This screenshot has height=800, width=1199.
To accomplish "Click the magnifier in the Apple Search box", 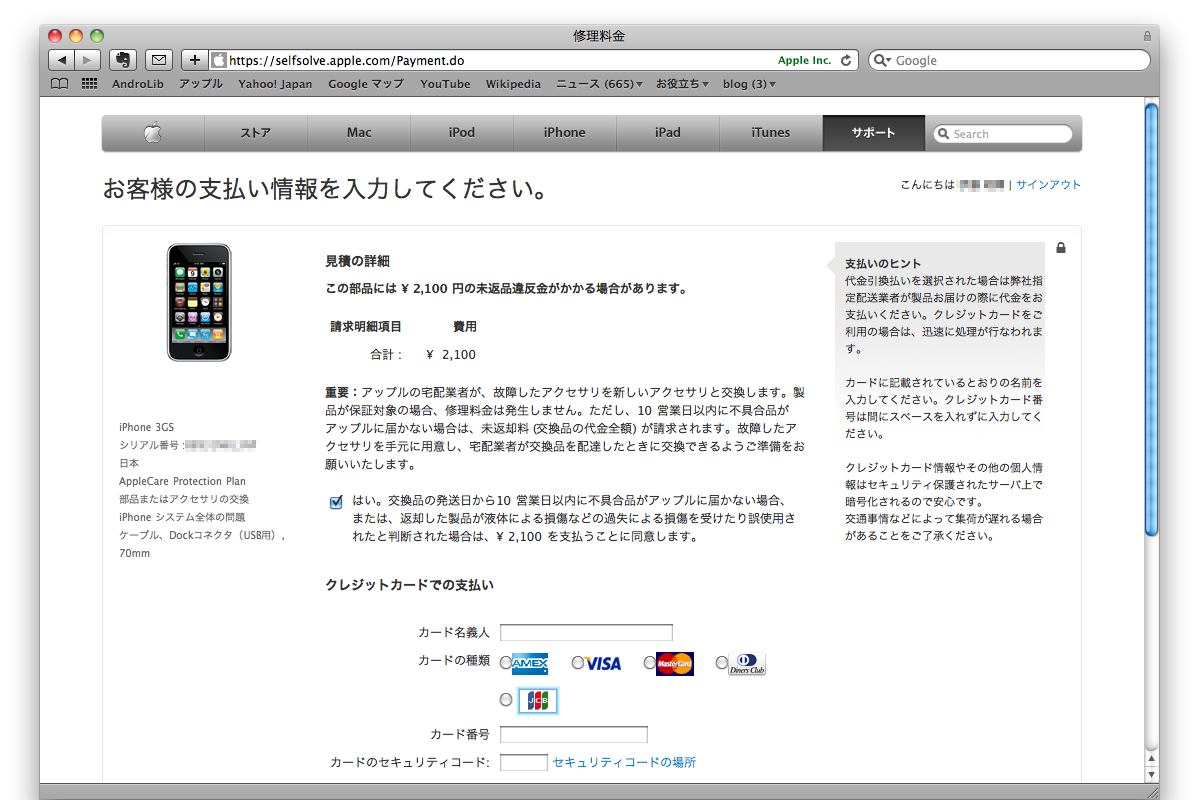I will (944, 134).
